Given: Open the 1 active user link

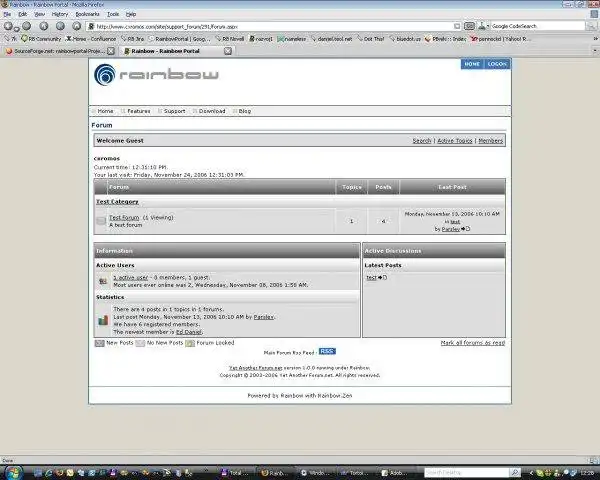Looking at the screenshot, I should click(x=130, y=278).
